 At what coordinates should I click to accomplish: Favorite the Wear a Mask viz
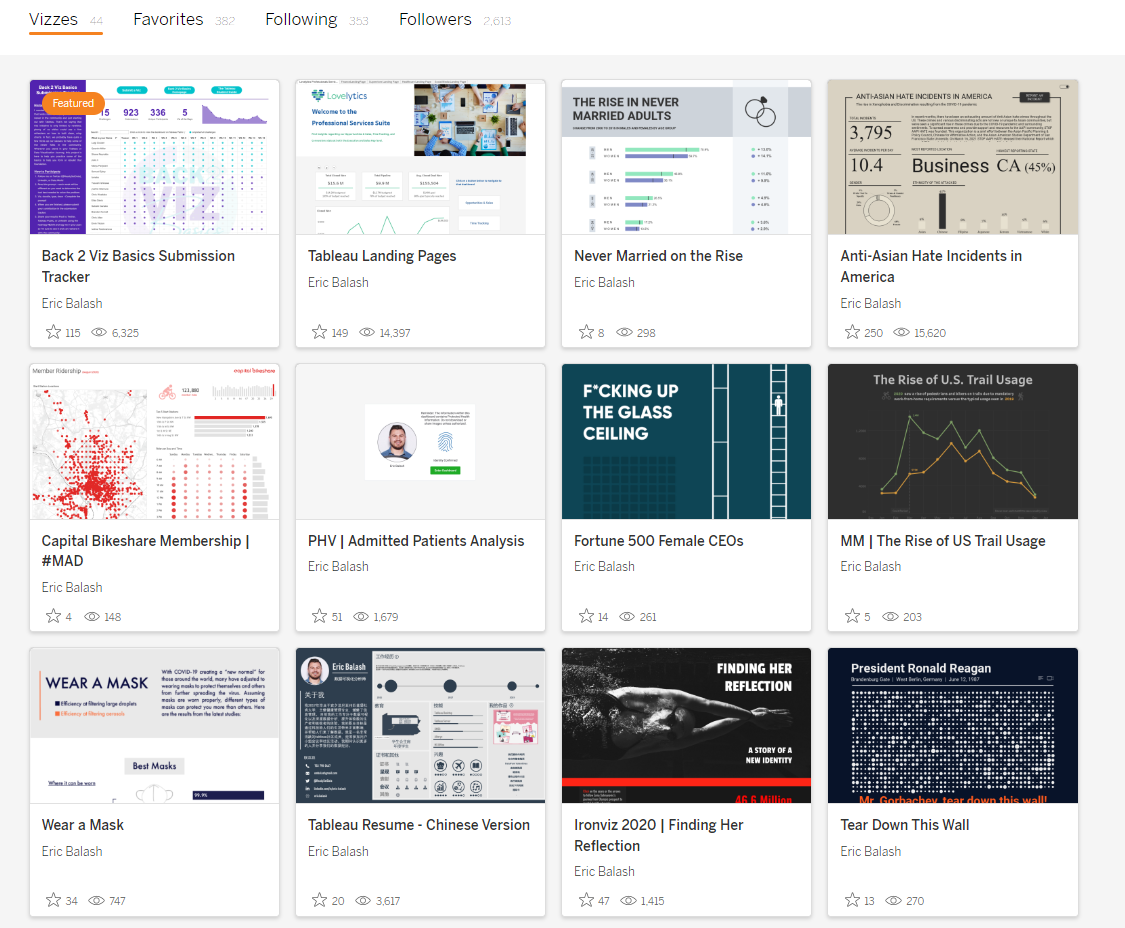(x=53, y=900)
